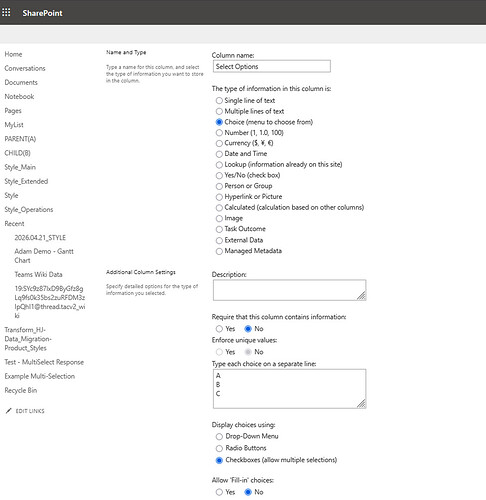Set Require column information to Yes
The width and height of the screenshot is (486, 500).
(x=219, y=329)
